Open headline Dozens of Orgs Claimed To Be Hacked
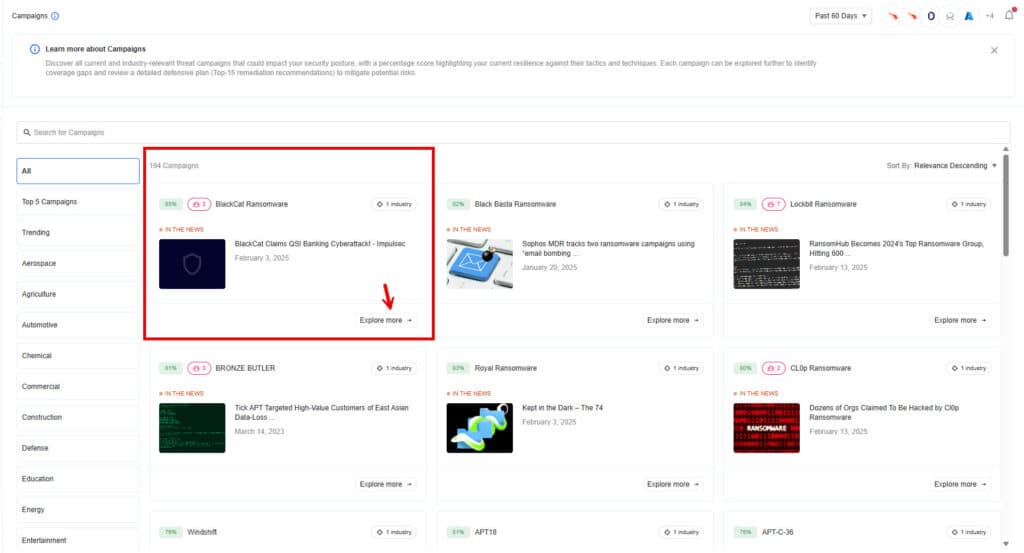This screenshot has height=553, width=1024. pos(884,412)
